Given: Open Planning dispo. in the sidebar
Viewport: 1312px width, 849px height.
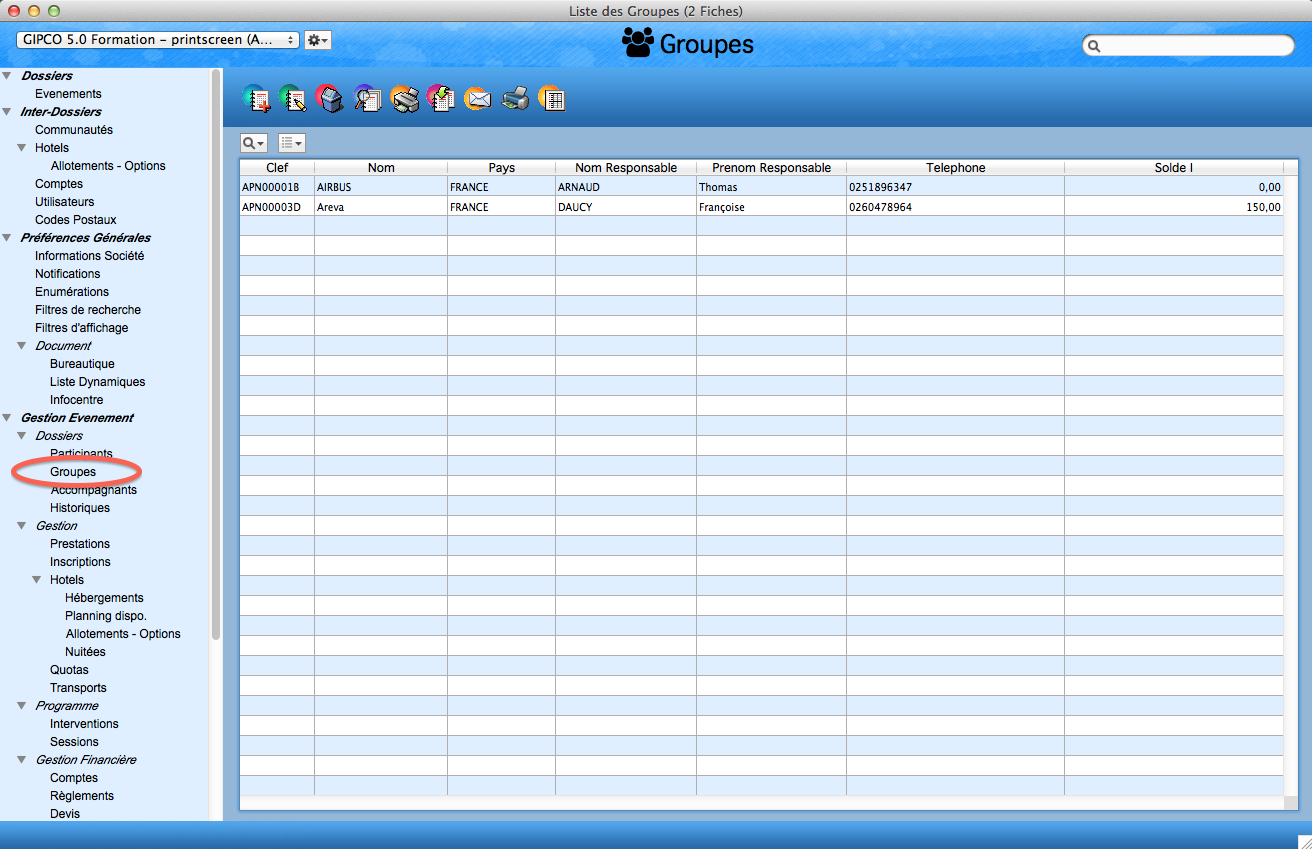Looking at the screenshot, I should coord(106,616).
